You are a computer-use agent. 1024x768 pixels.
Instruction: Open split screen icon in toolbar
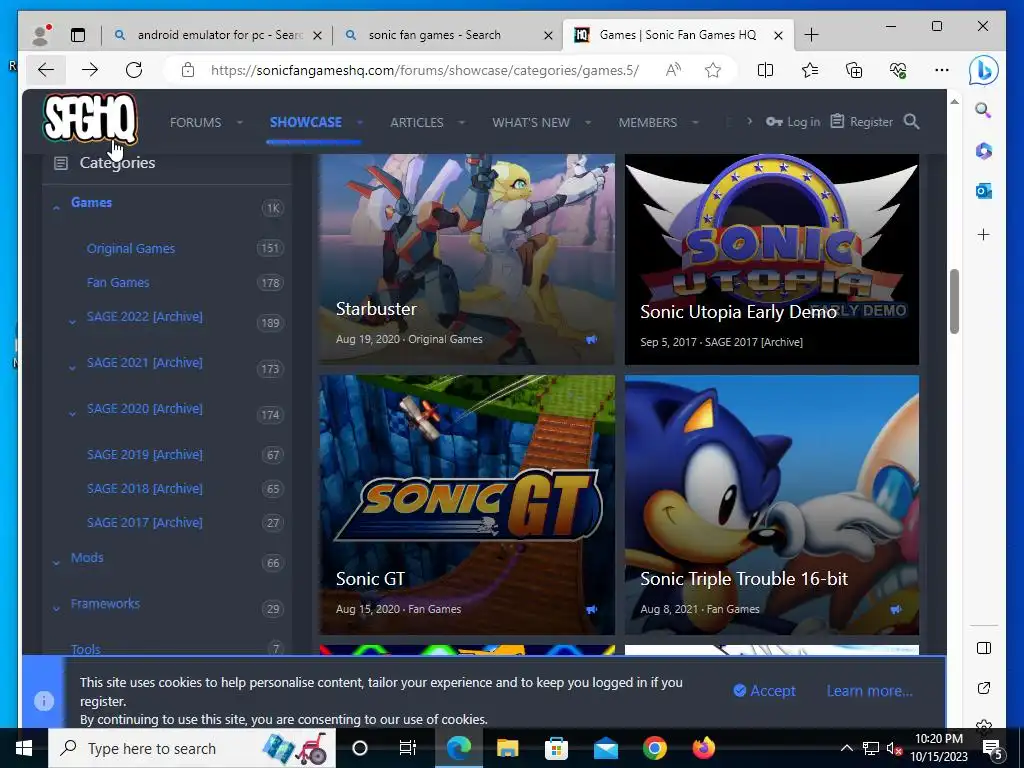(765, 70)
